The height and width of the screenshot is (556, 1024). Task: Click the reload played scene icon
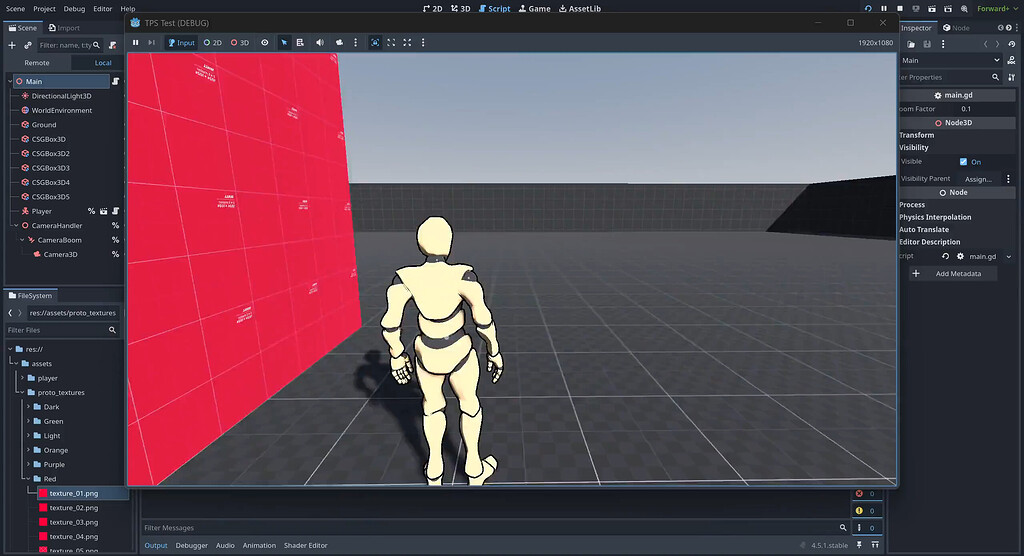(868, 8)
